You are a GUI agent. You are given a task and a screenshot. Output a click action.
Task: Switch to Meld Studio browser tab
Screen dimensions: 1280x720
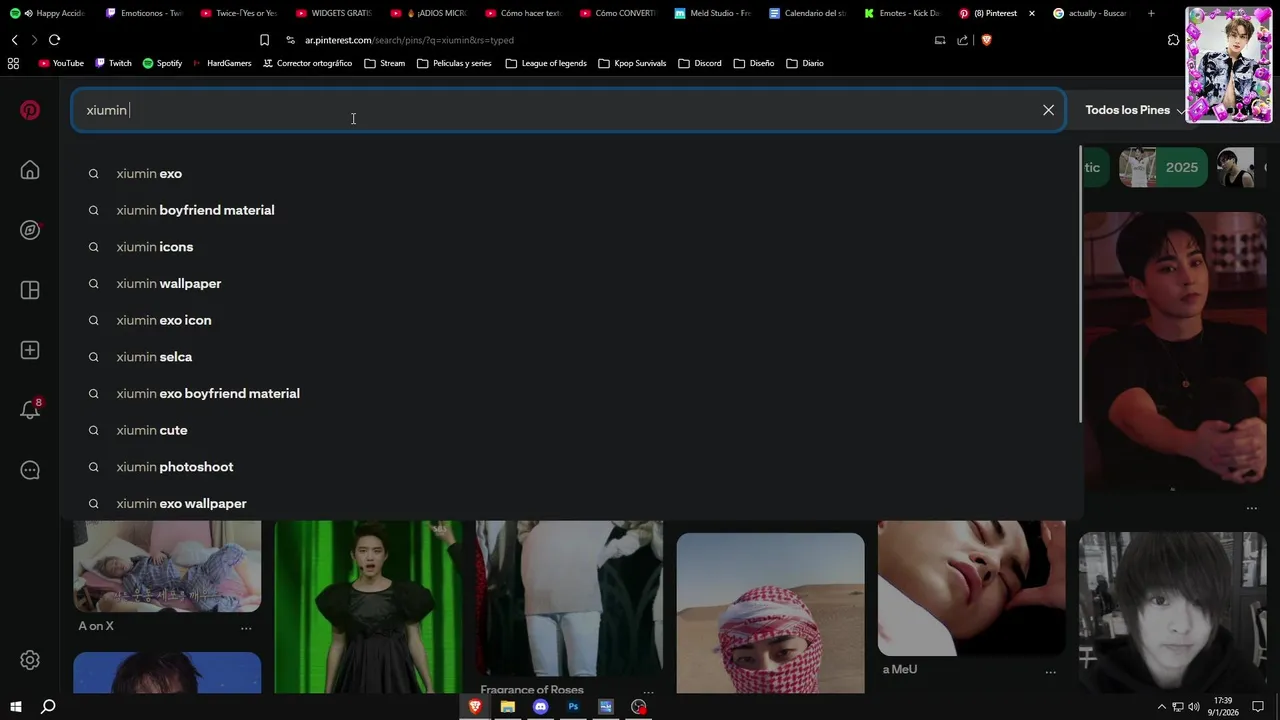tap(712, 13)
